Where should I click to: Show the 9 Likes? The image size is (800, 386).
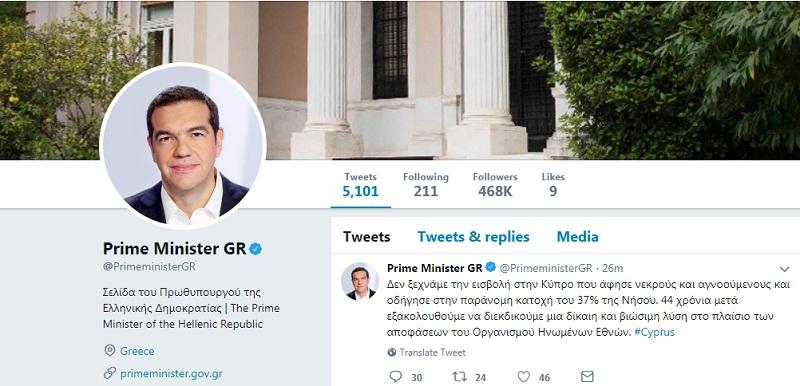click(553, 185)
